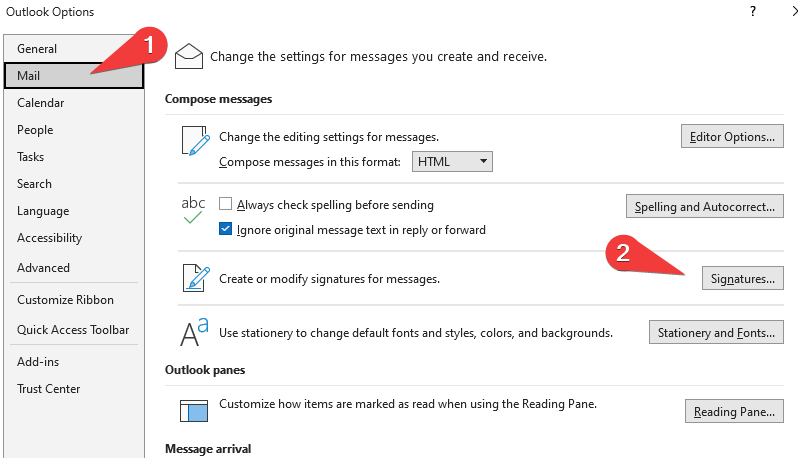Viewport: 798px width, 458px height.
Task: Open the Signatures dialog button
Action: (741, 279)
